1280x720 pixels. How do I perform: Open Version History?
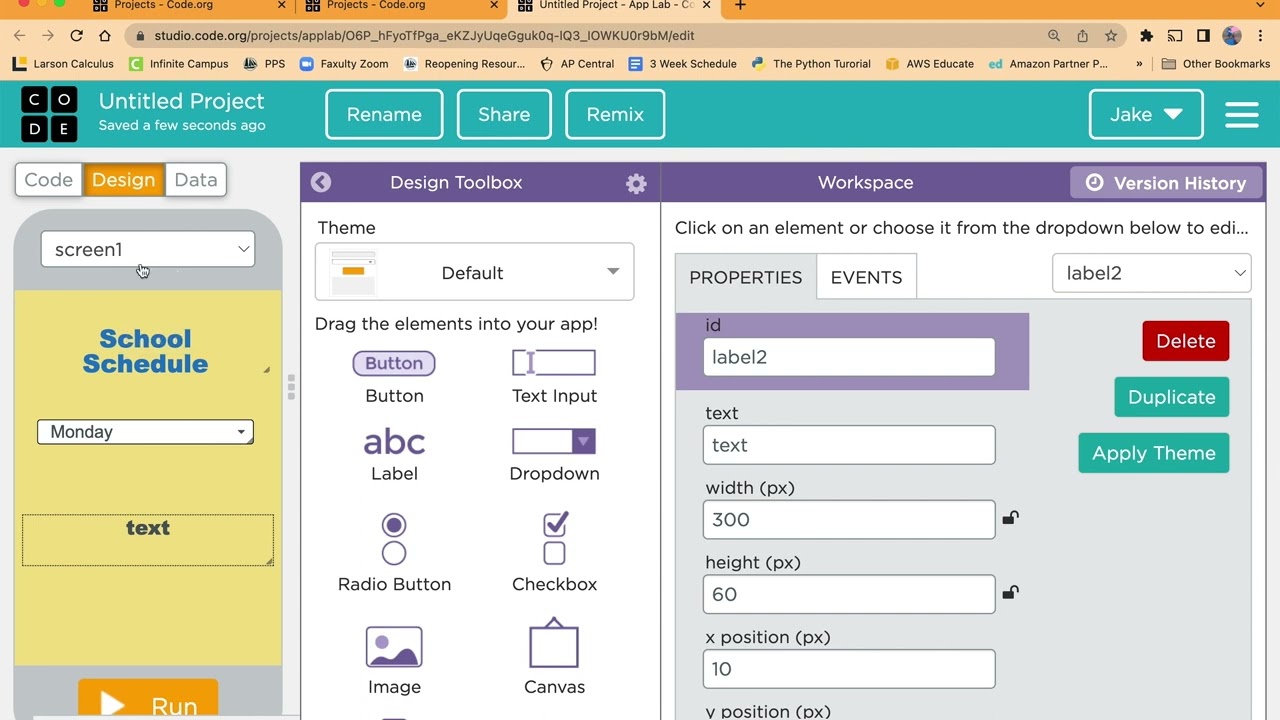click(x=1166, y=183)
